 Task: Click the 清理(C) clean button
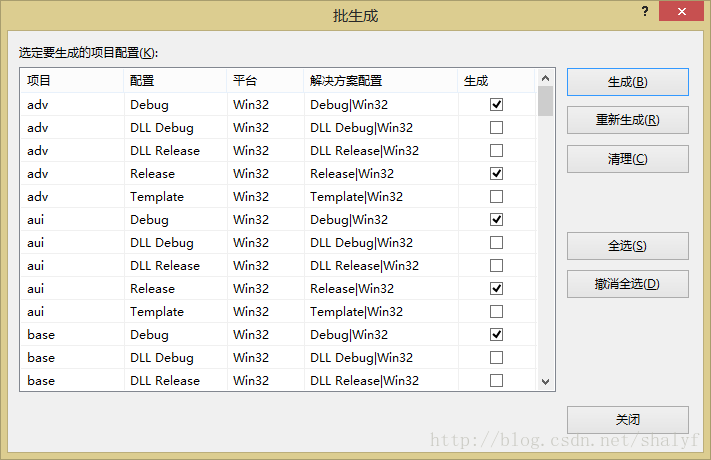tap(628, 159)
